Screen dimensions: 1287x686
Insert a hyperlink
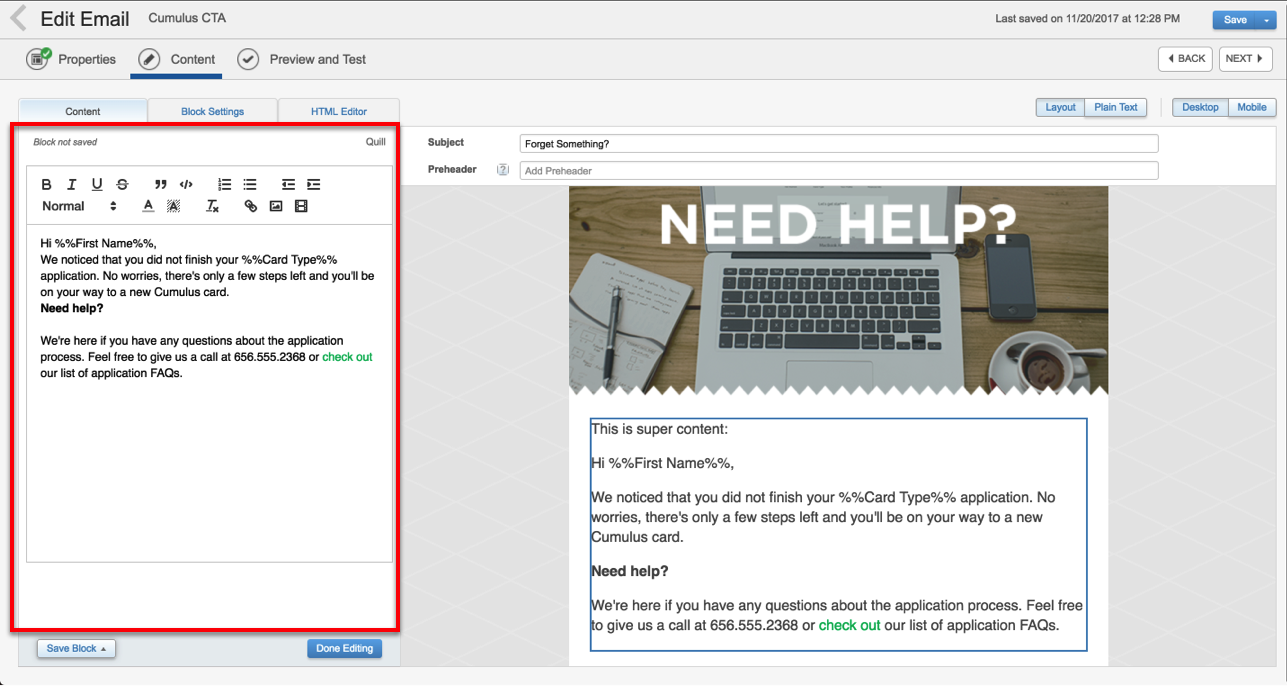[251, 206]
